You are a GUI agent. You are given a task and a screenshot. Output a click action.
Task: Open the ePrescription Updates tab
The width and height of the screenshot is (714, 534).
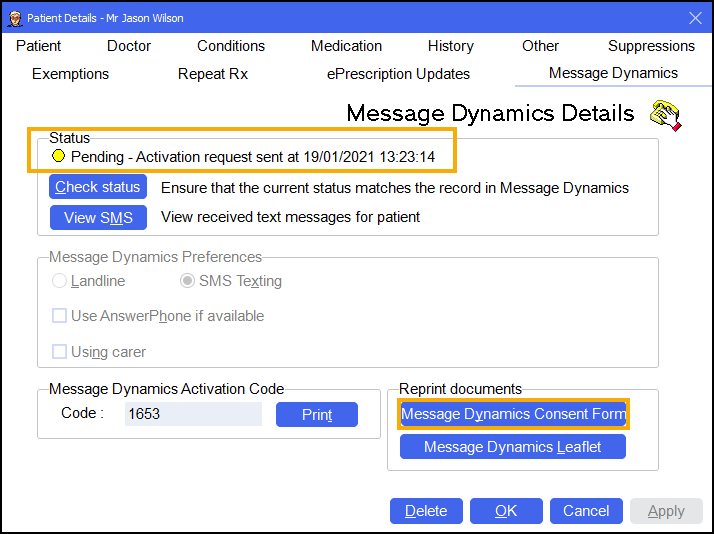point(398,74)
